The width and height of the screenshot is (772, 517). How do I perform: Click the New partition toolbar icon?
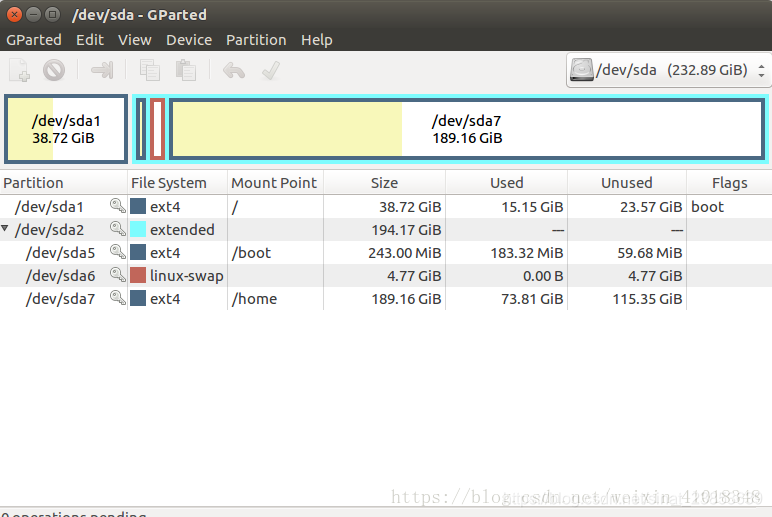click(x=20, y=70)
